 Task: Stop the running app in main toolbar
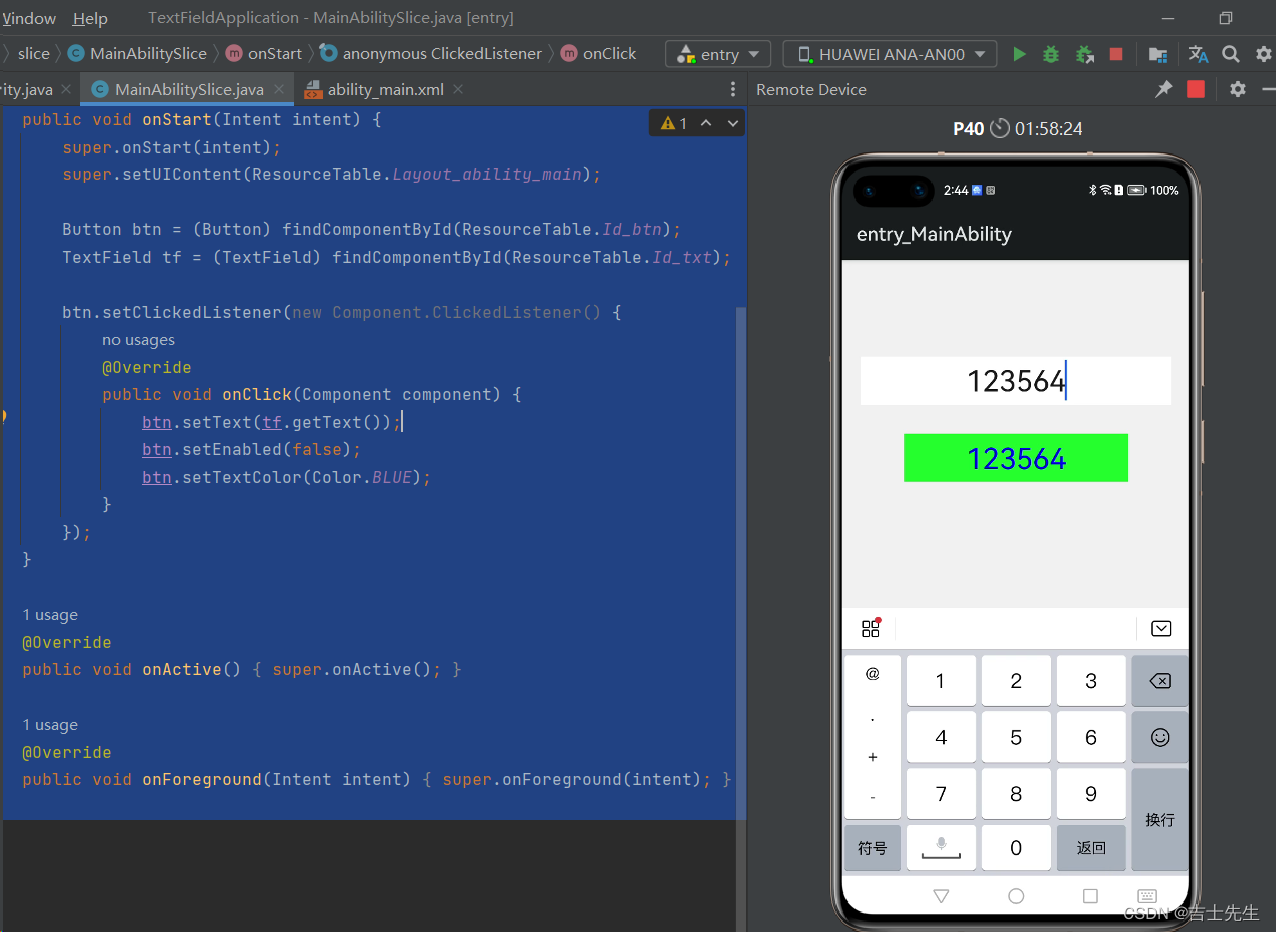click(x=1116, y=54)
